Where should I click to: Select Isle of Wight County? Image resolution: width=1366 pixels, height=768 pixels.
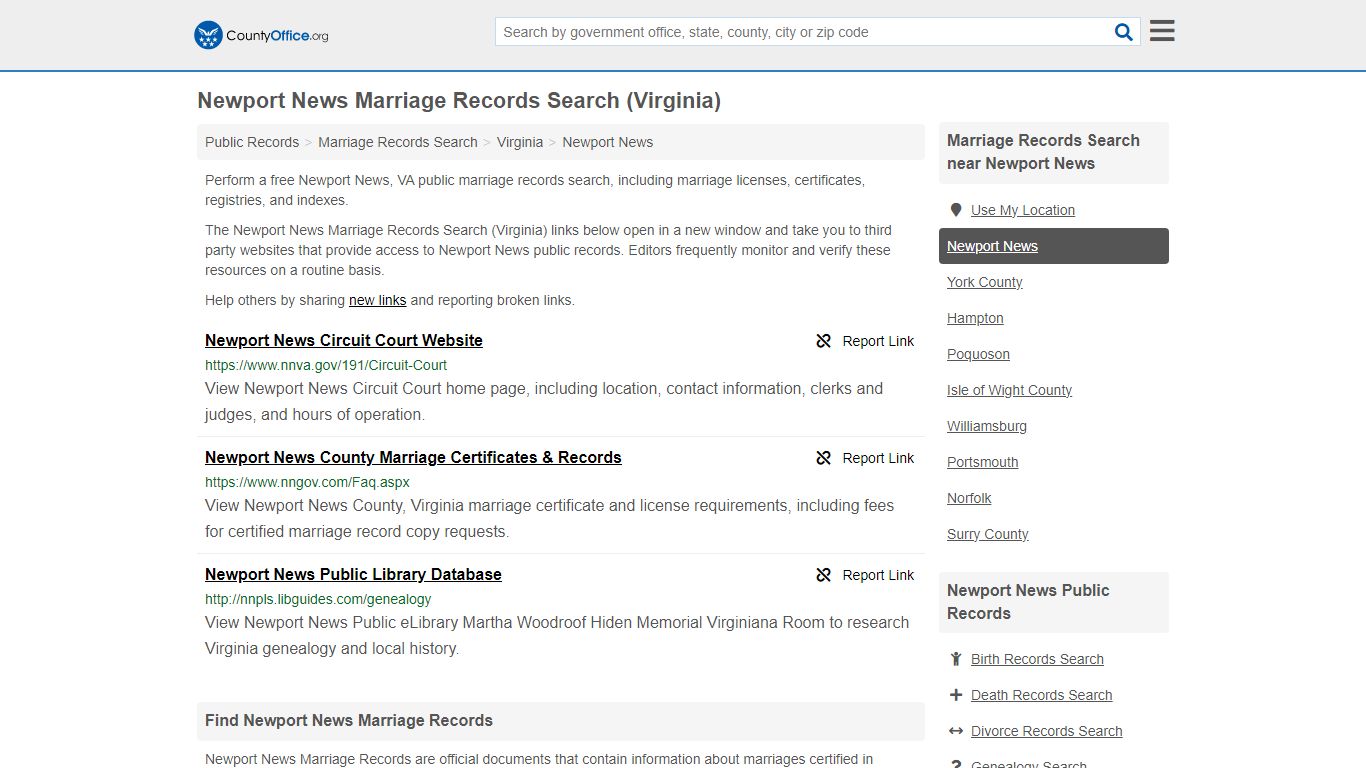click(x=1009, y=390)
